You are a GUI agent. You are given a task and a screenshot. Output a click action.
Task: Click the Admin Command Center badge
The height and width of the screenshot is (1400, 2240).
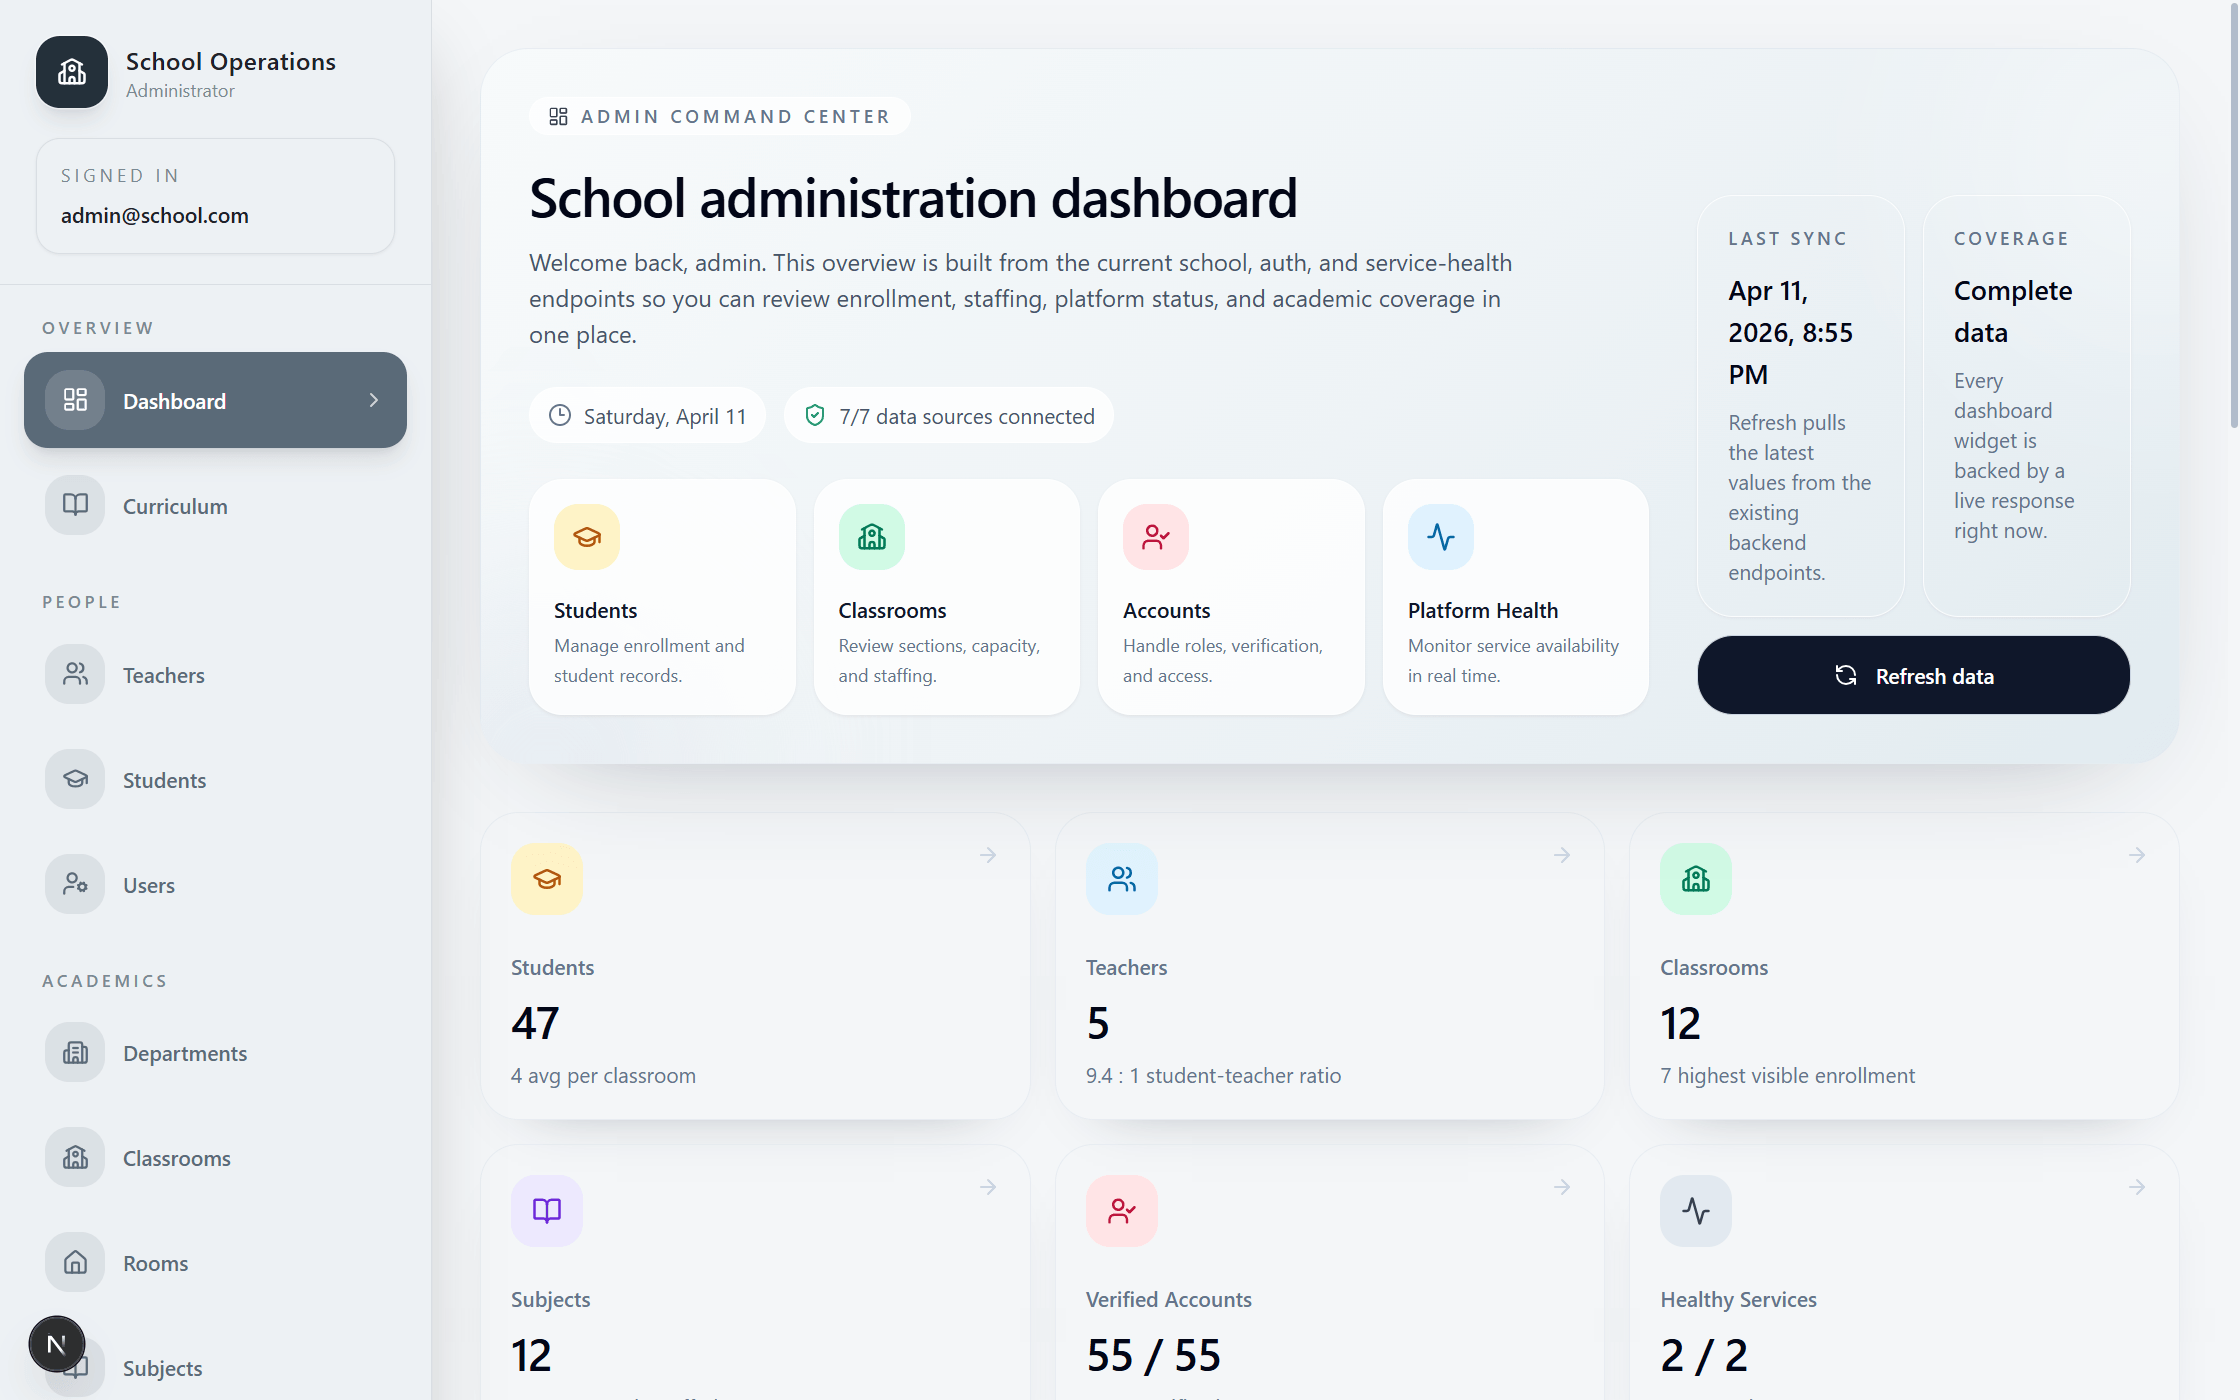(719, 116)
